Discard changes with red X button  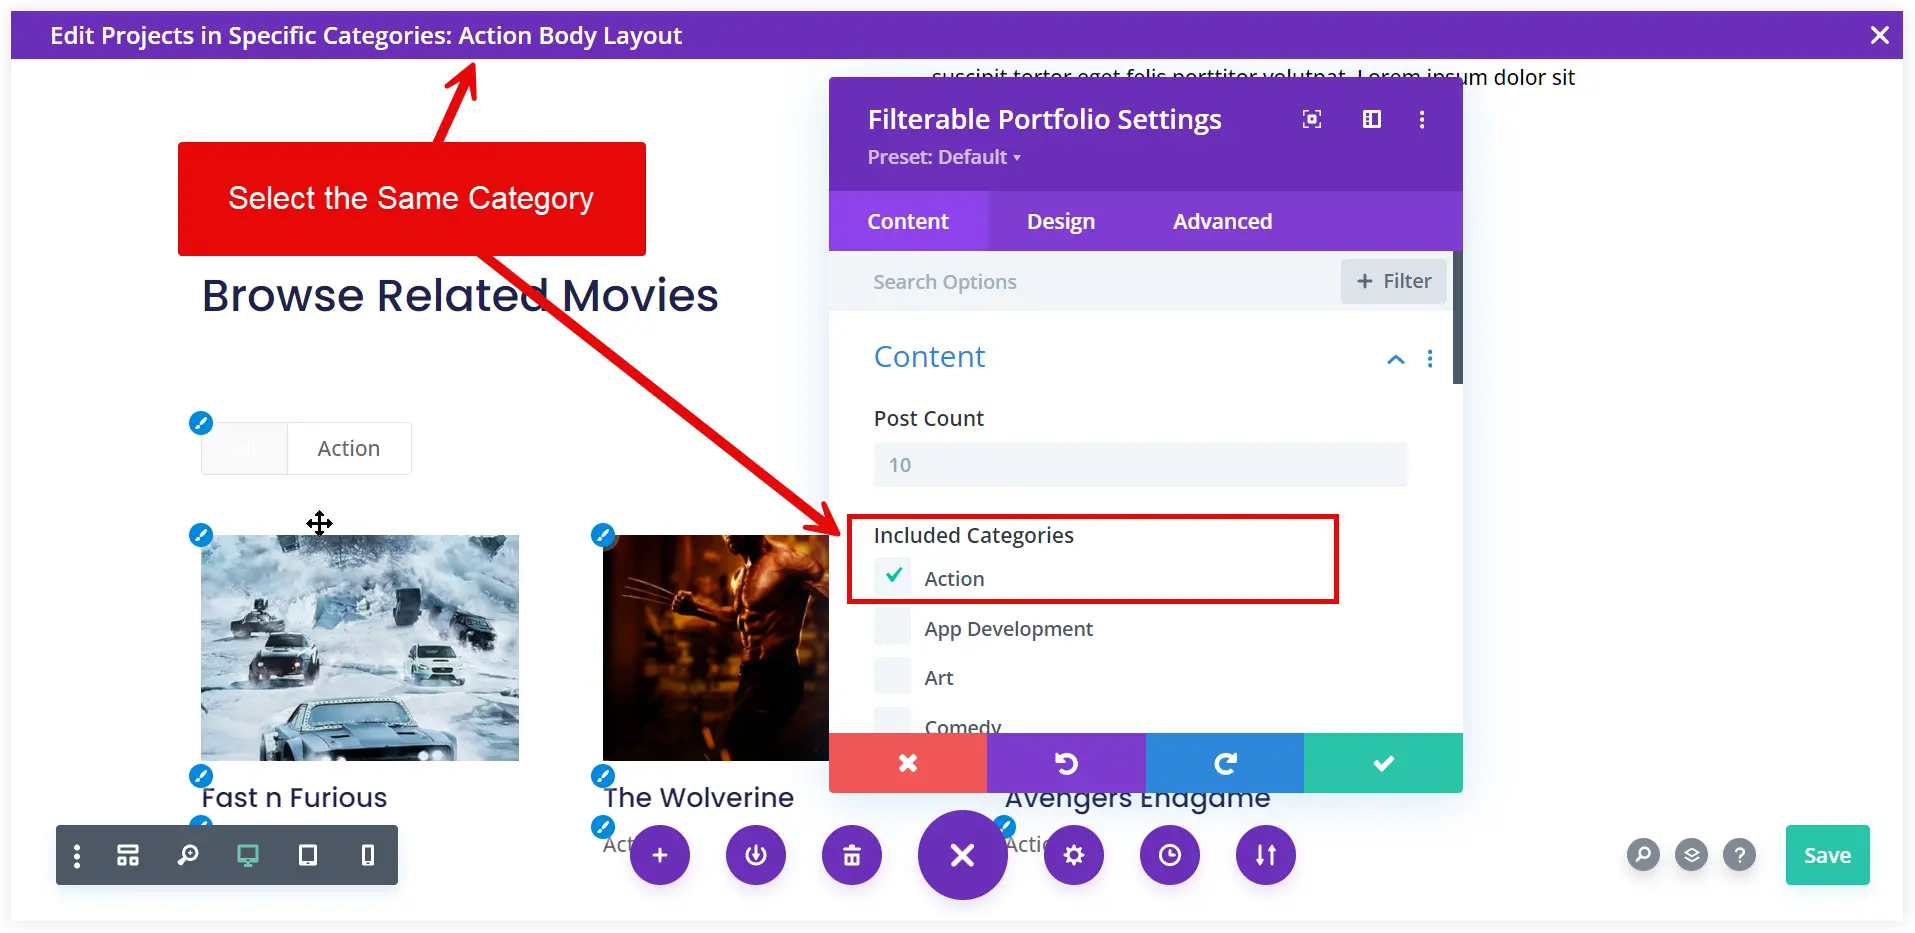pos(908,763)
